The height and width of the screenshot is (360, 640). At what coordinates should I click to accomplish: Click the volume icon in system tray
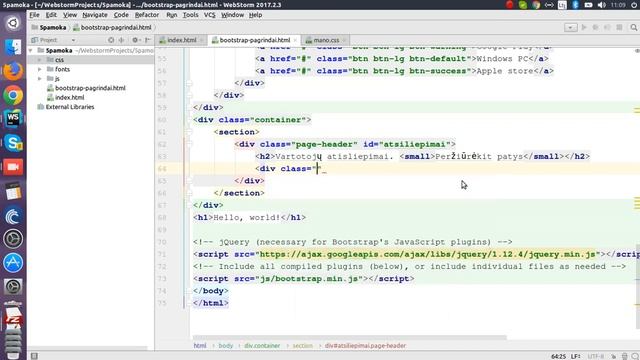[x=601, y=5]
